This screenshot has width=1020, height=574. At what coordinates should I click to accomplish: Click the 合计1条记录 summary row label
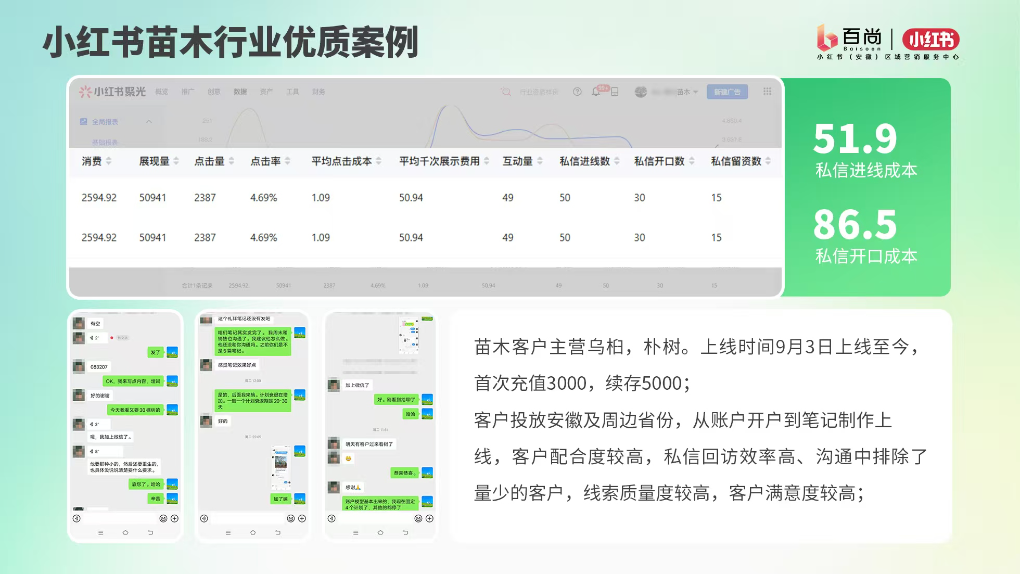pos(197,286)
